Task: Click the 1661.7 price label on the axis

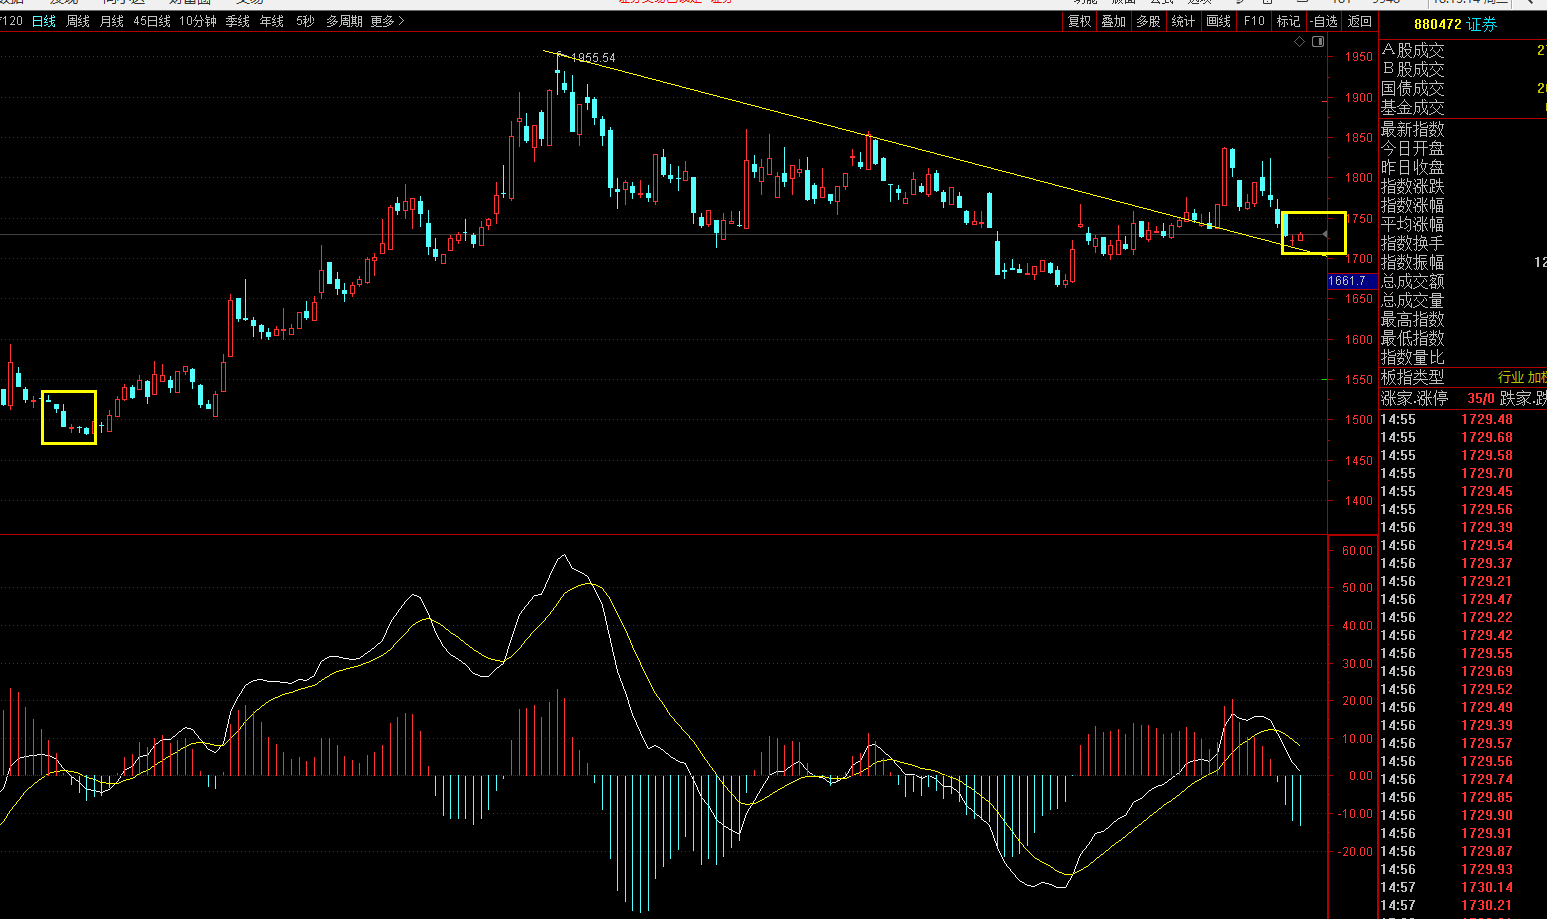Action: 1347,281
